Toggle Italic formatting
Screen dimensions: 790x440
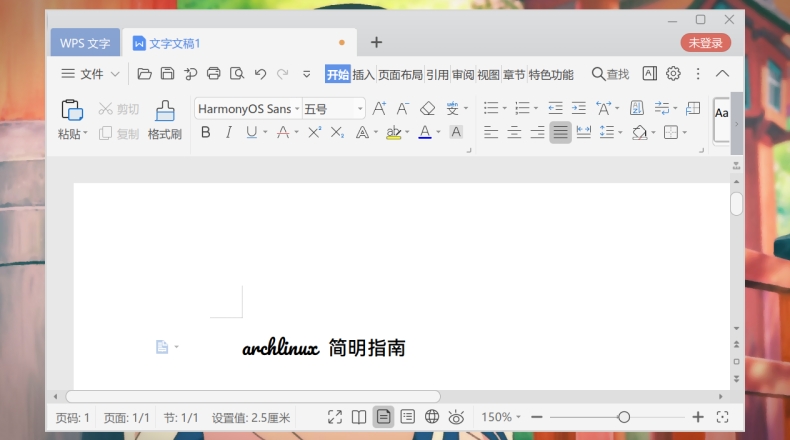point(229,133)
